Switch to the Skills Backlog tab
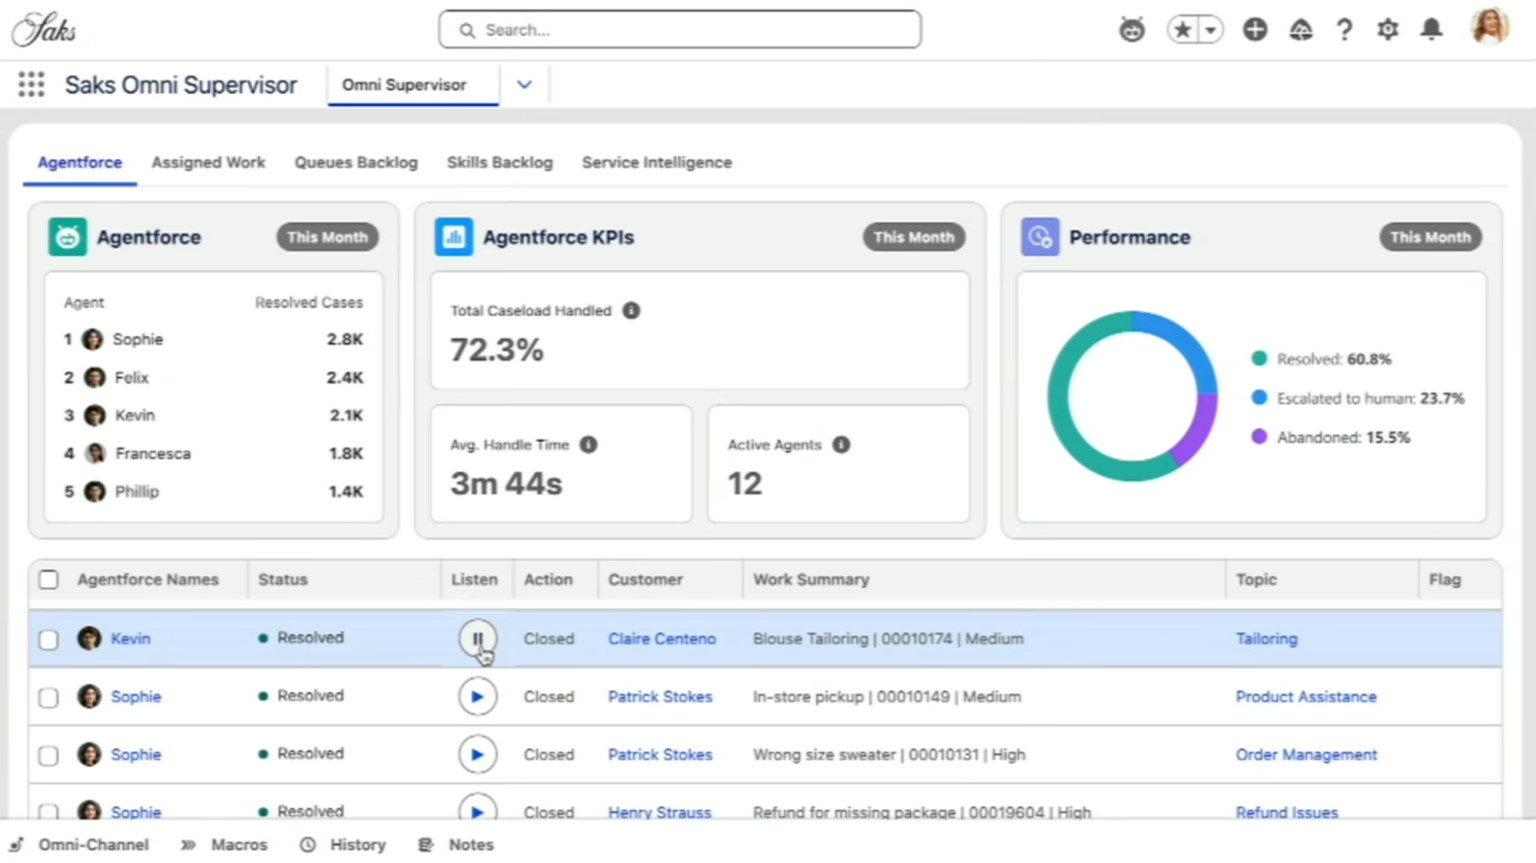 click(500, 162)
